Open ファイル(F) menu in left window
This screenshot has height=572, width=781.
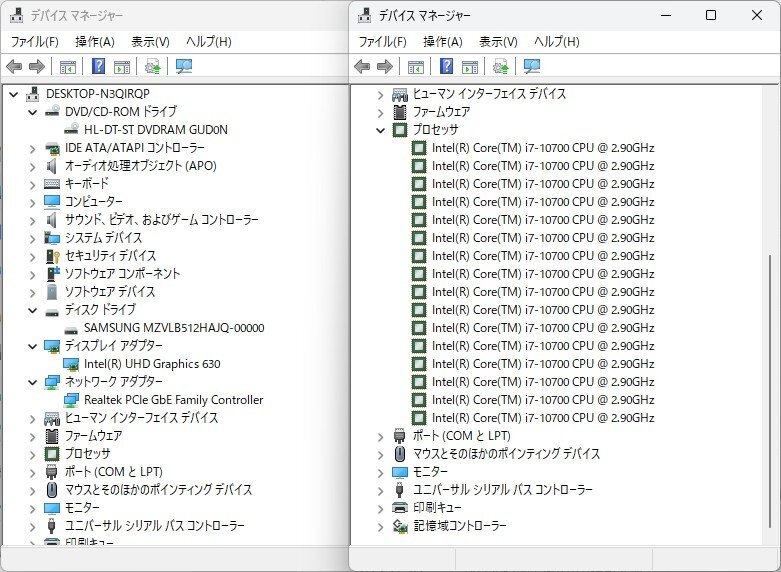[x=34, y=41]
